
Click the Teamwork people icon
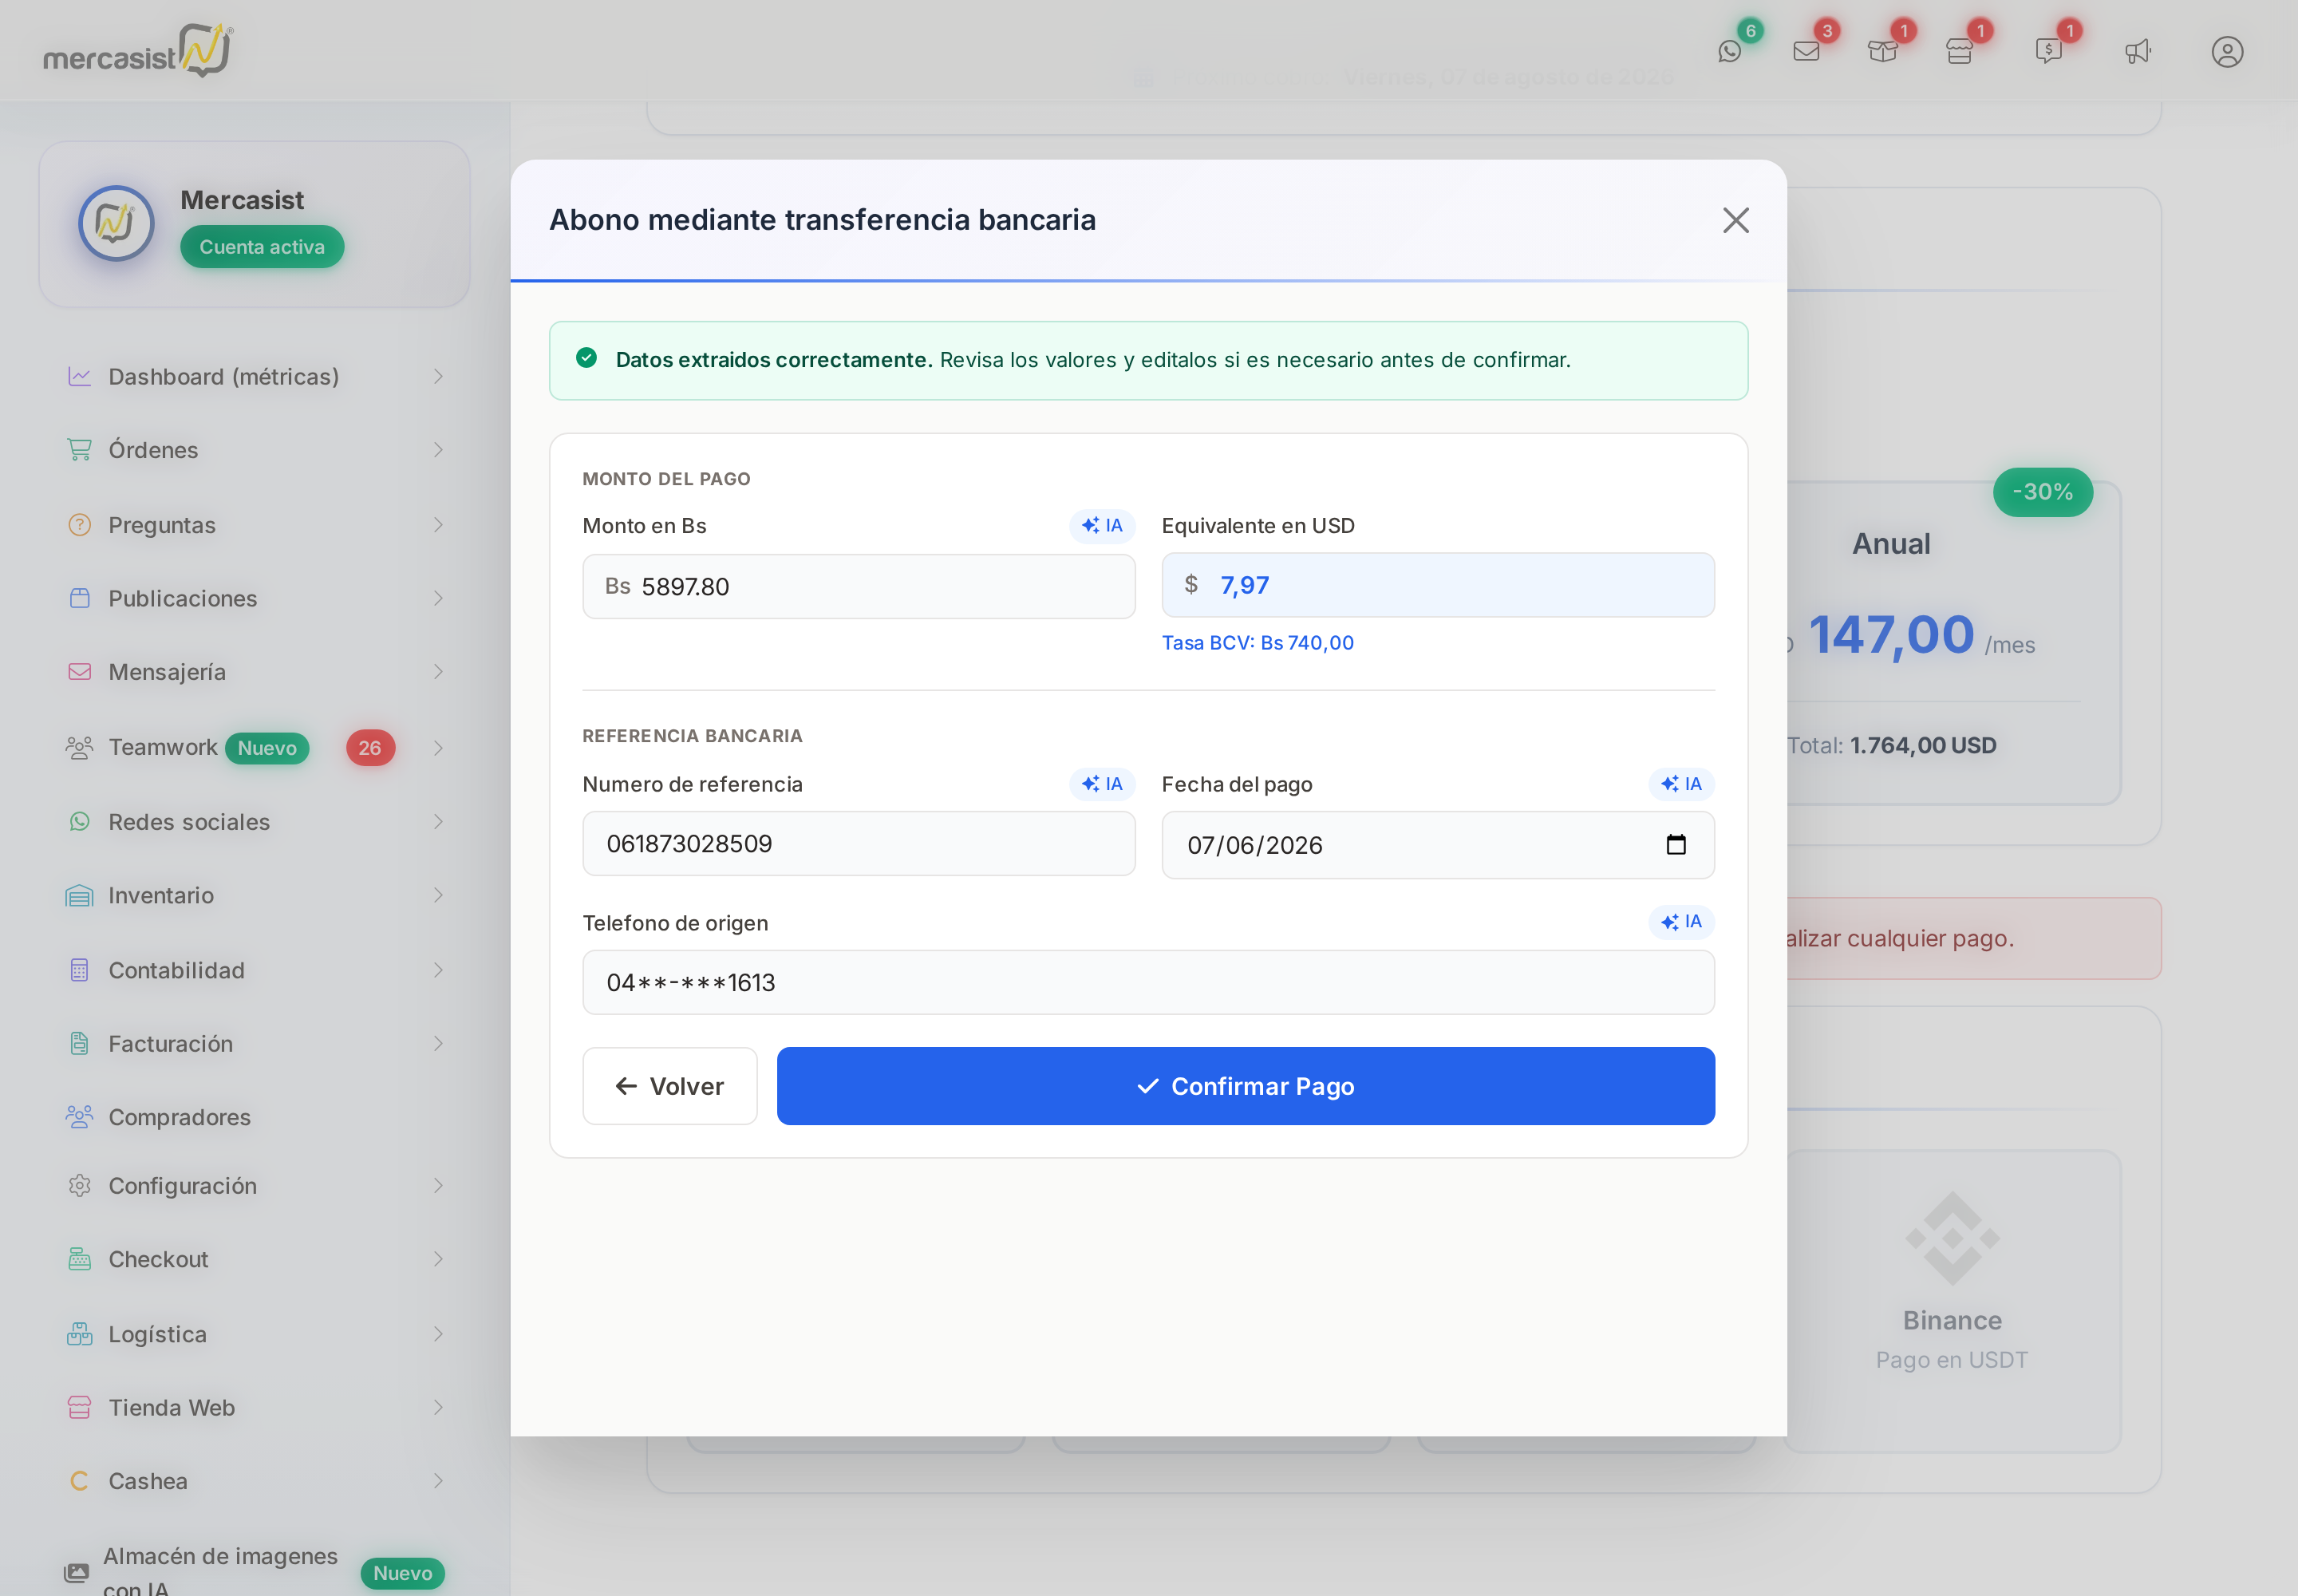coord(79,747)
